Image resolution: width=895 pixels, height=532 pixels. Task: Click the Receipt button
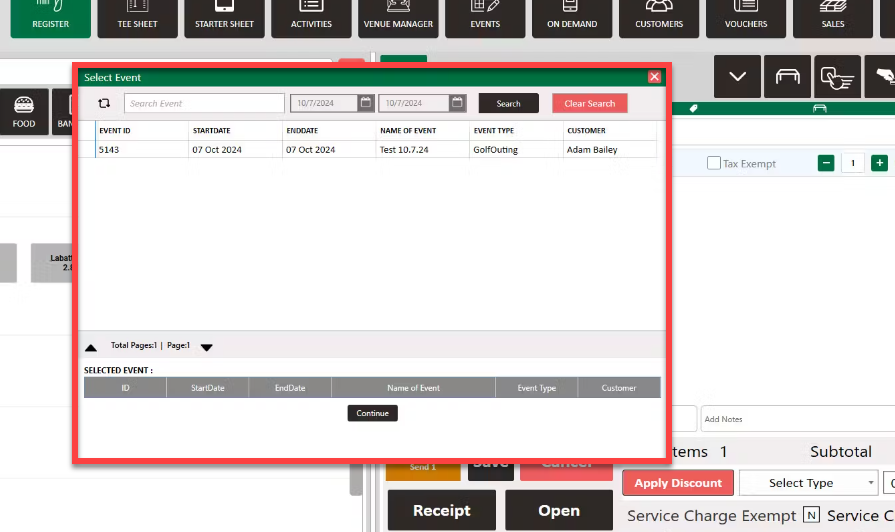click(x=442, y=510)
